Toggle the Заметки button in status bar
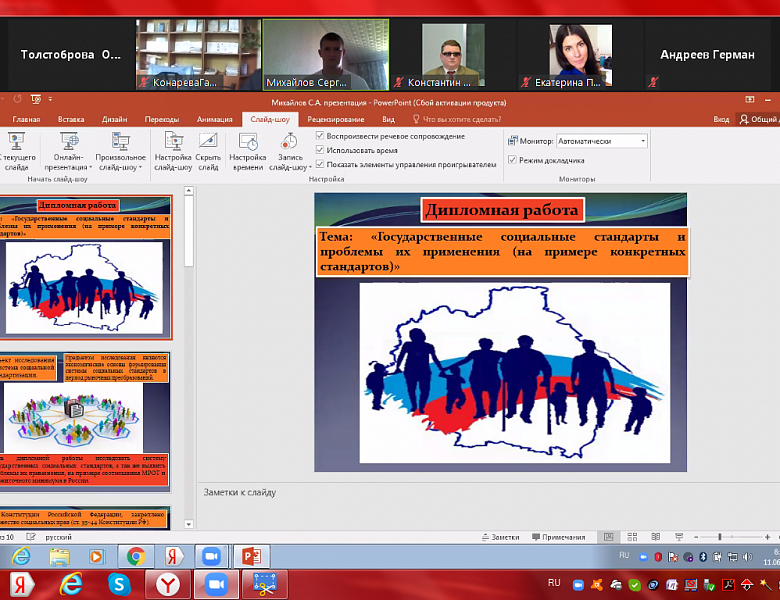This screenshot has height=600, width=780. [x=500, y=537]
